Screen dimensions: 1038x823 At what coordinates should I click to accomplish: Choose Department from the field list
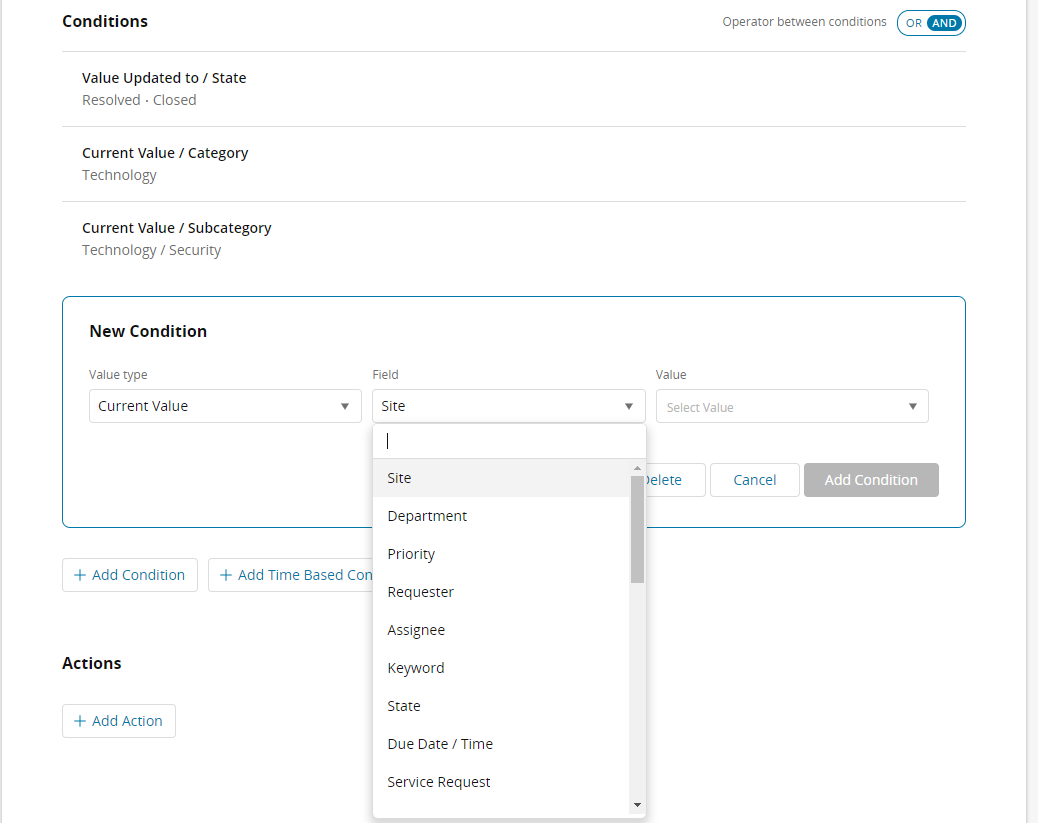tap(427, 516)
